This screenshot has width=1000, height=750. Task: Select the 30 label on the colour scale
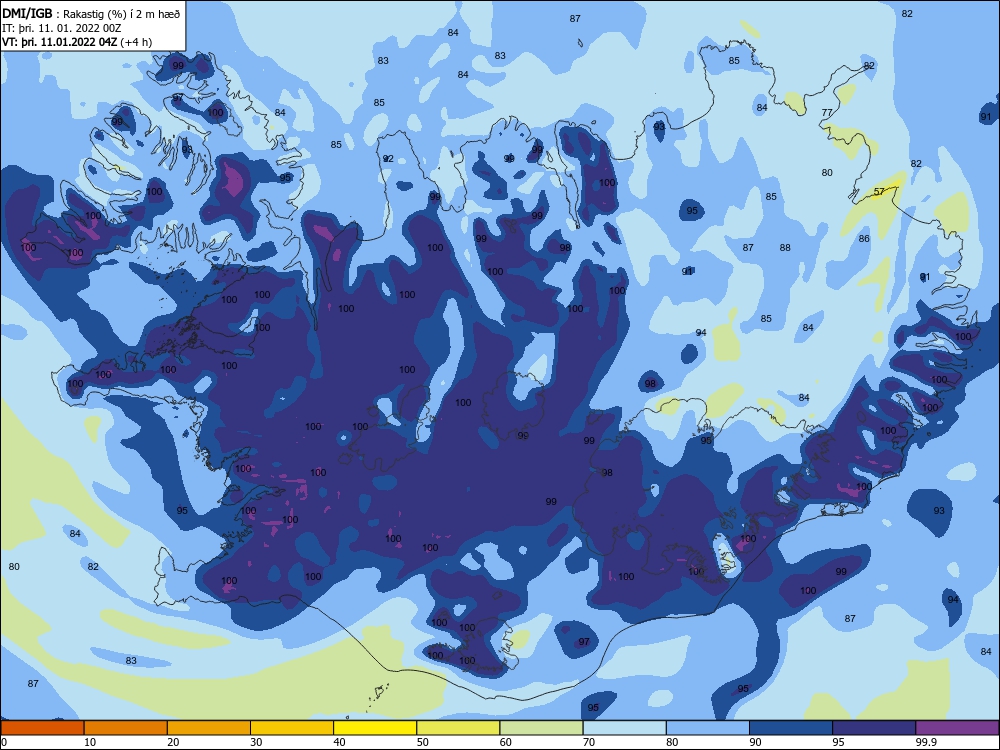(x=256, y=742)
